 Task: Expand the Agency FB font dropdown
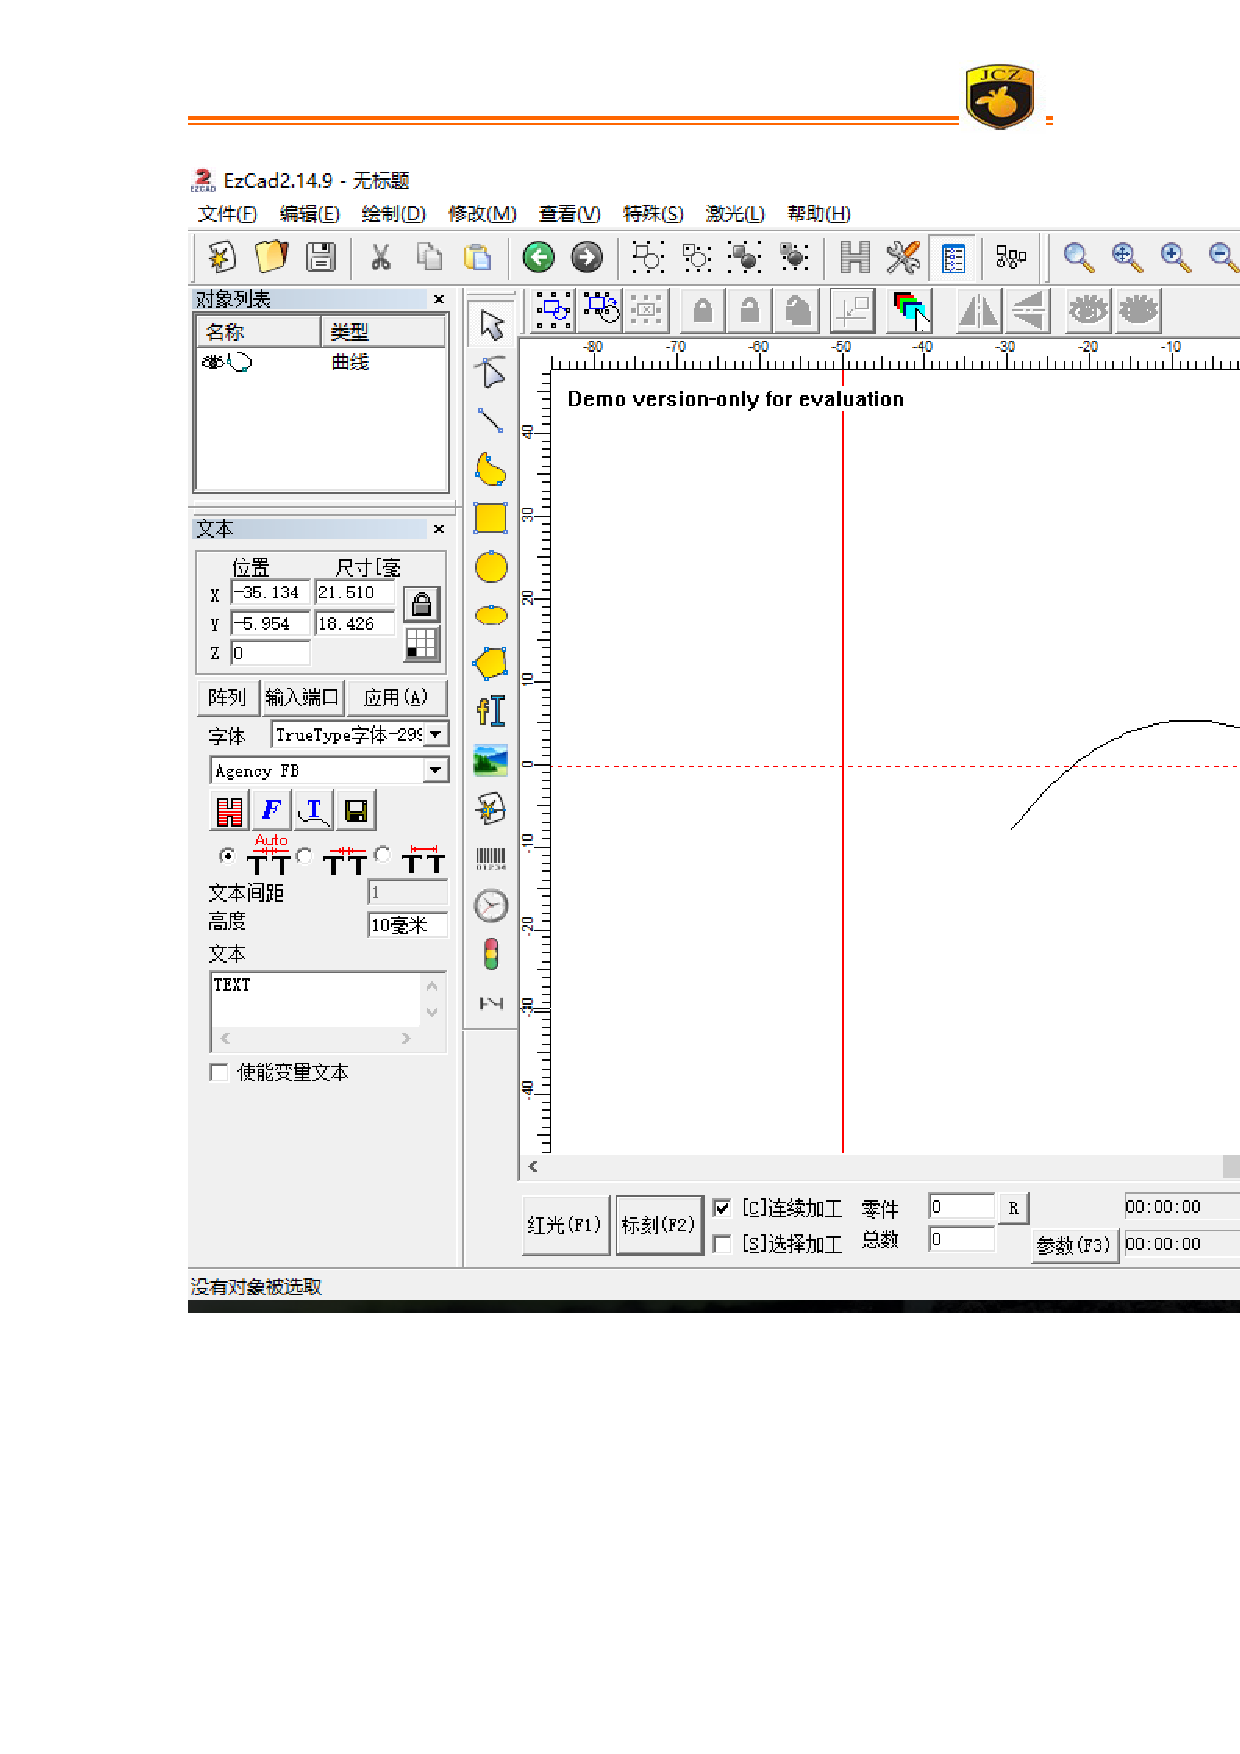click(435, 771)
